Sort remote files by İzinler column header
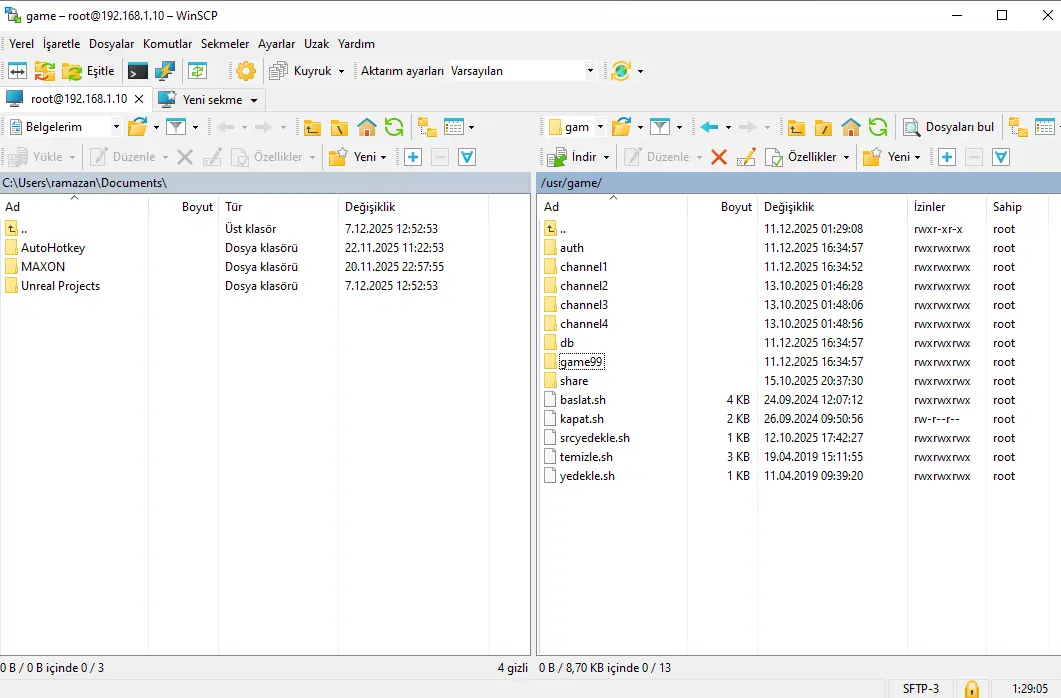 point(929,207)
